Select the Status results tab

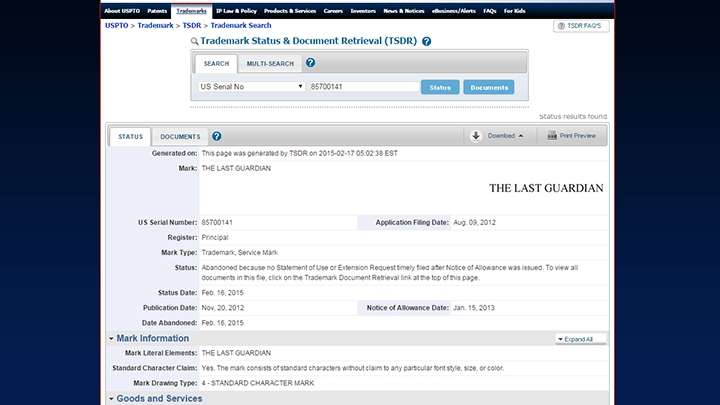pyautogui.click(x=130, y=137)
